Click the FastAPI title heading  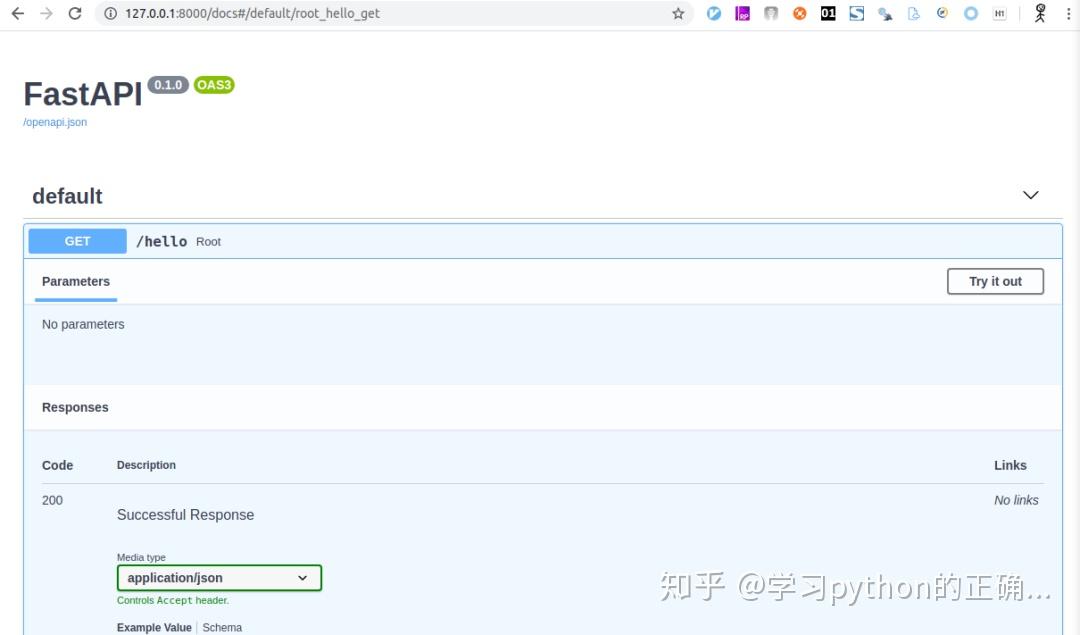pyautogui.click(x=83, y=94)
